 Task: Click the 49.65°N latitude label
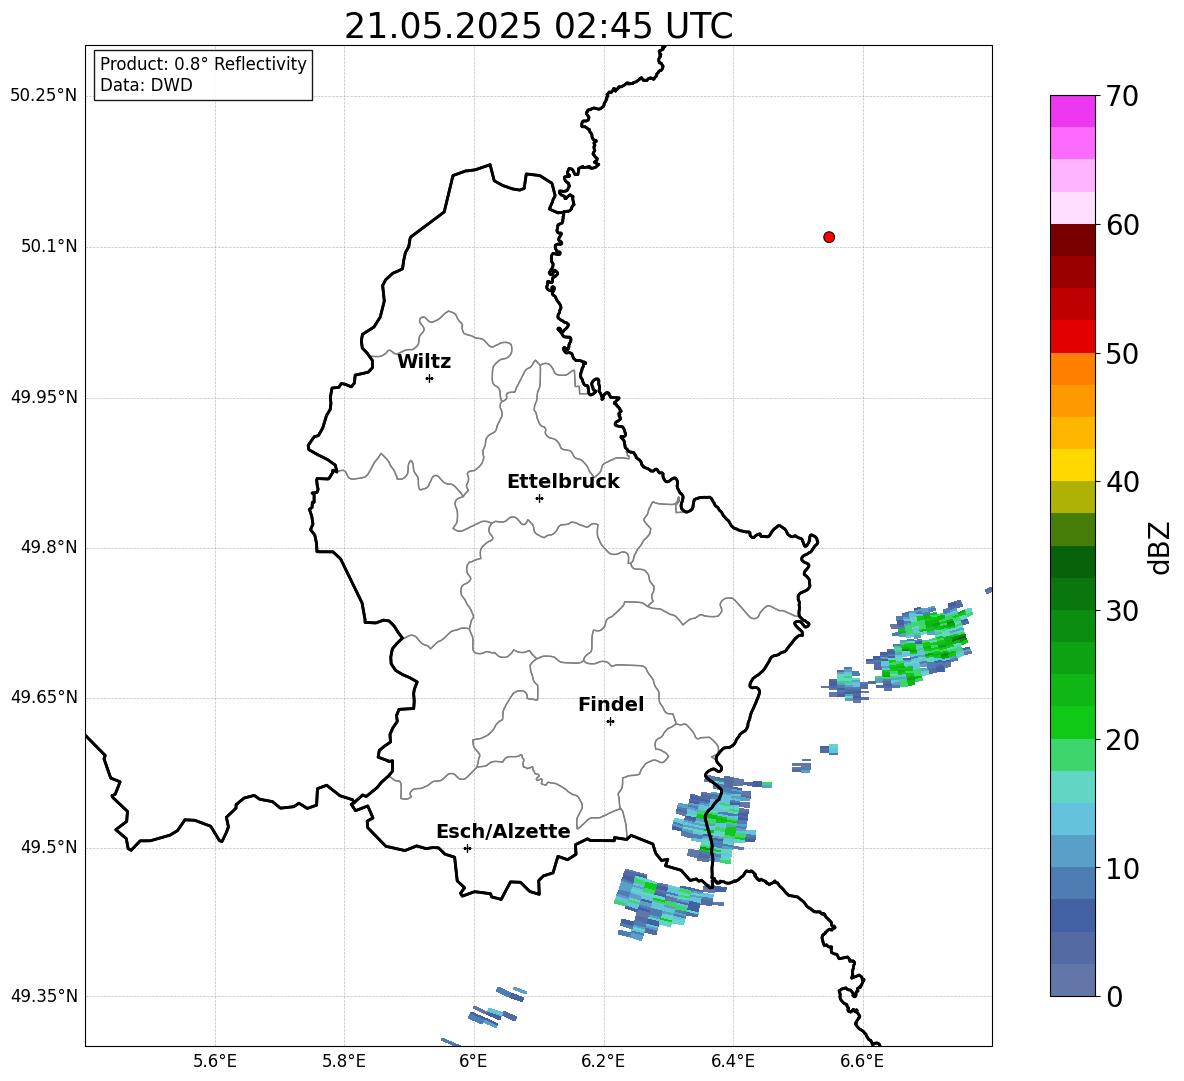(44, 697)
